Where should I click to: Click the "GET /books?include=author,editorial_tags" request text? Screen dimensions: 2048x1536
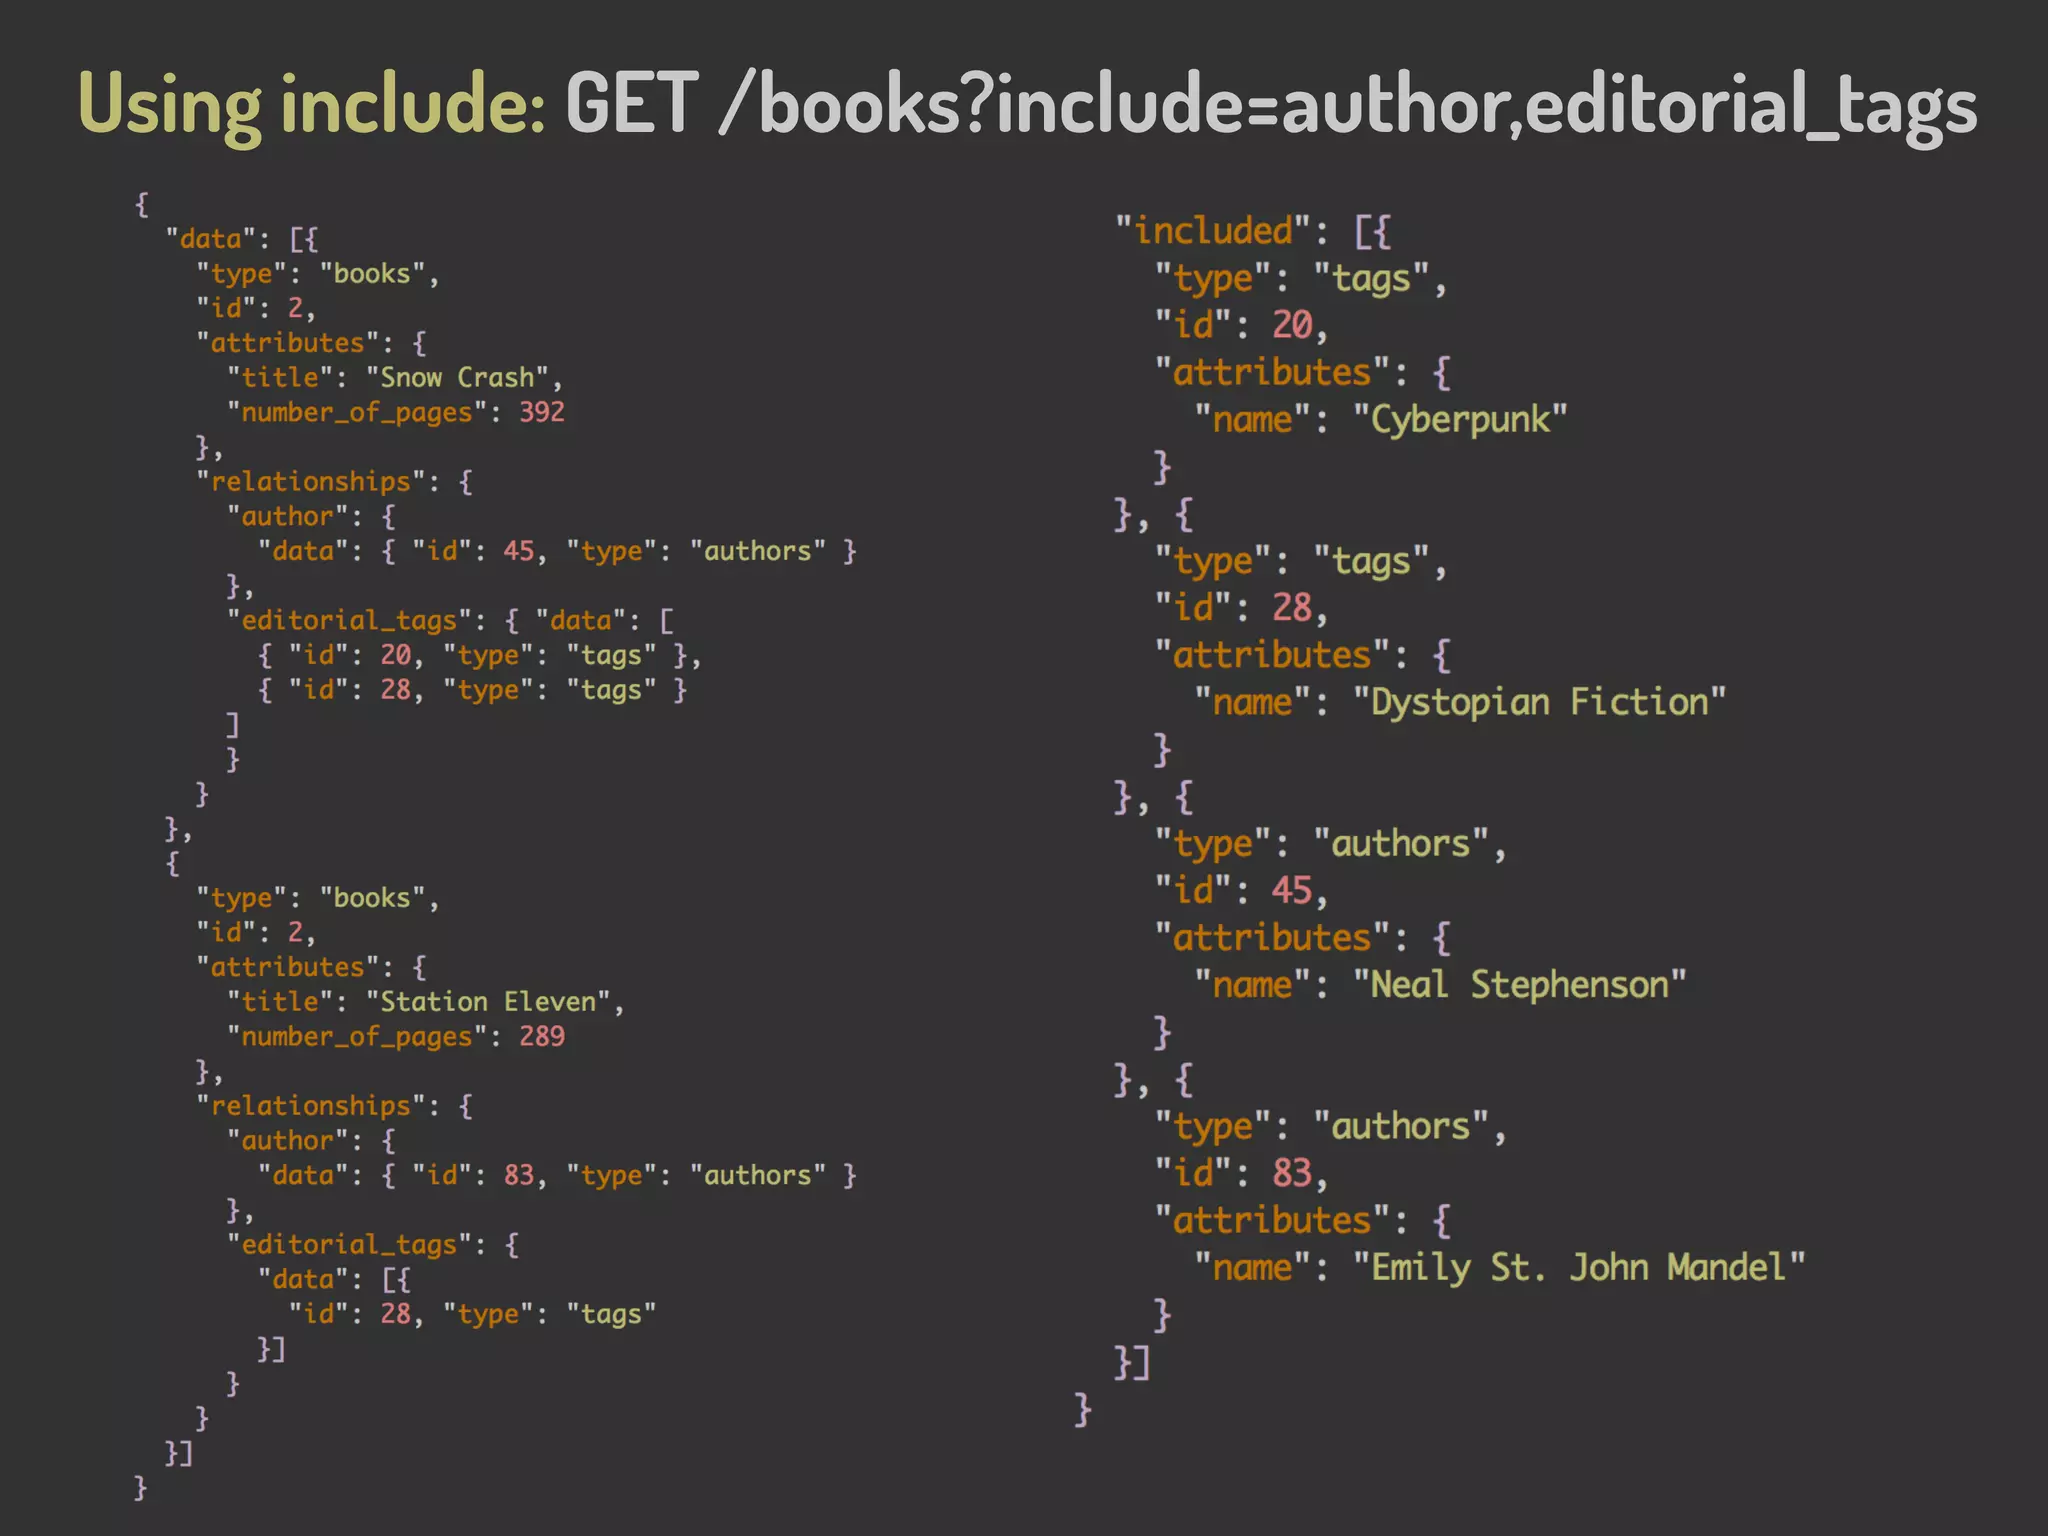(1271, 104)
